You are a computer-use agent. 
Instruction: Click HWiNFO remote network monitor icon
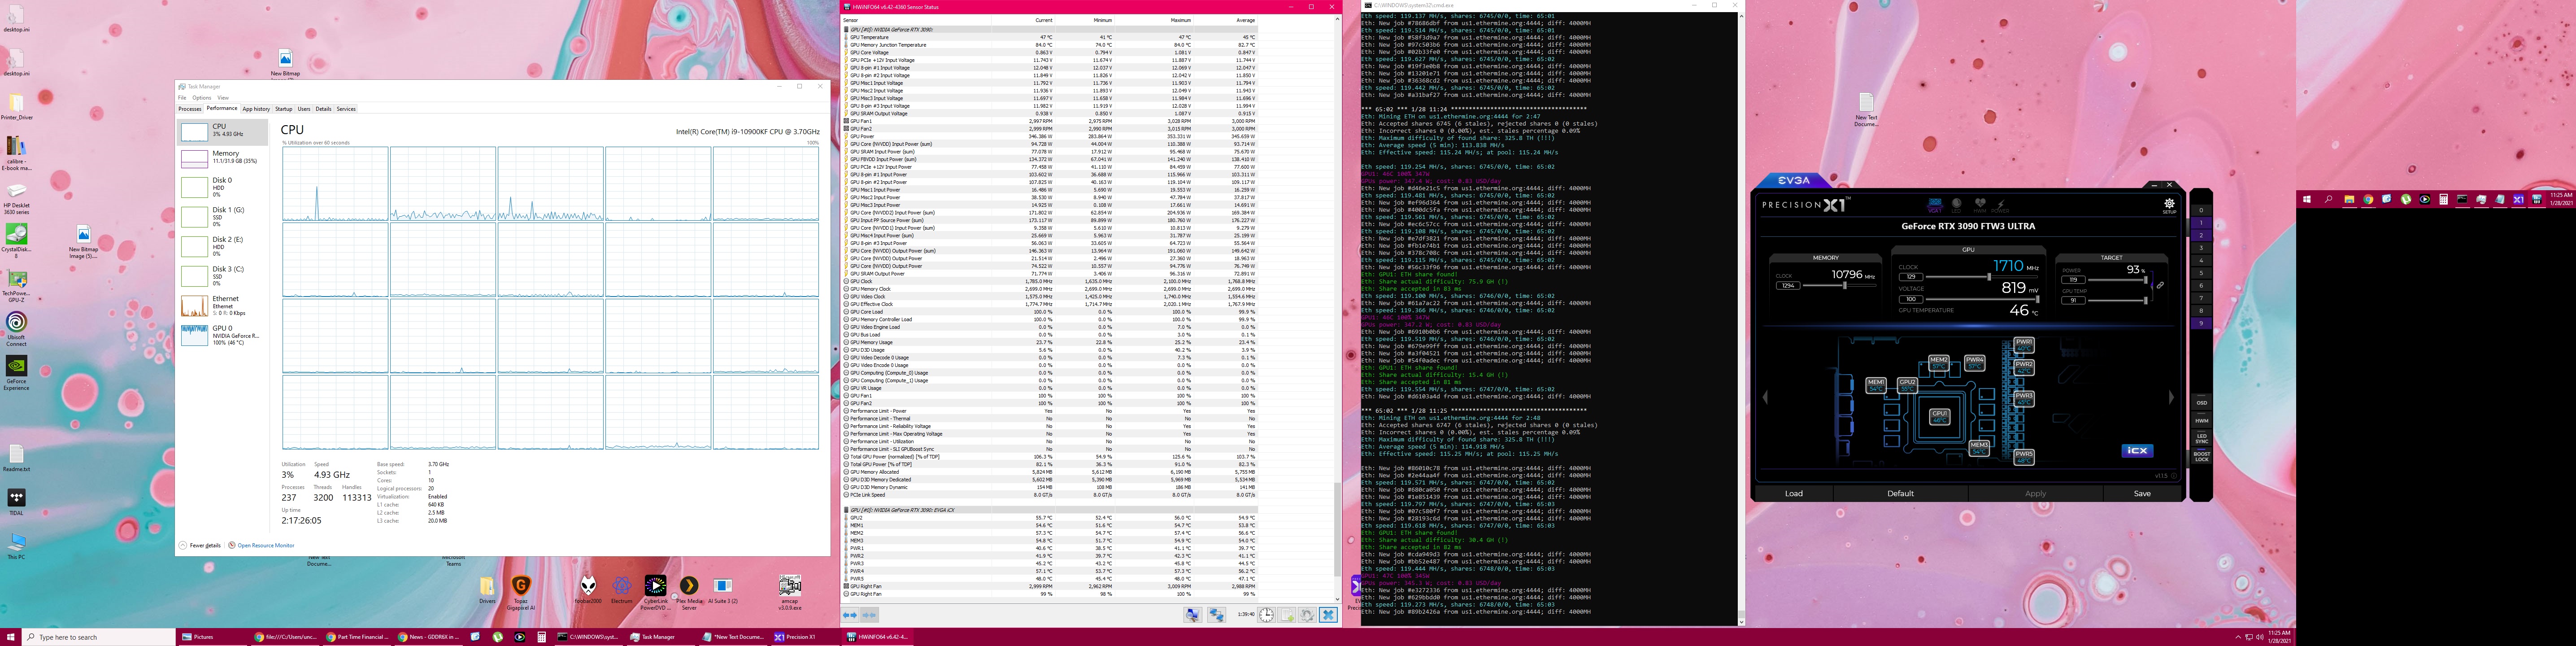[1193, 616]
